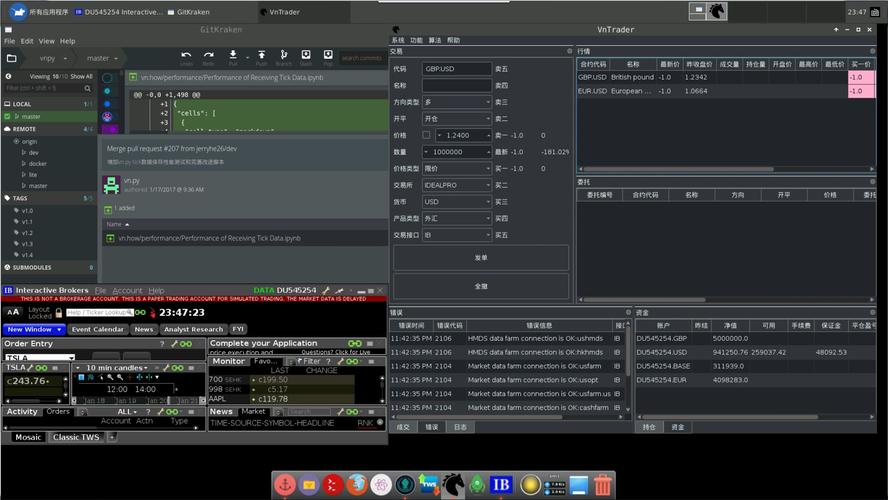Image resolution: width=888 pixels, height=500 pixels.
Task: Click the anchor icon in the dock
Action: point(285,485)
